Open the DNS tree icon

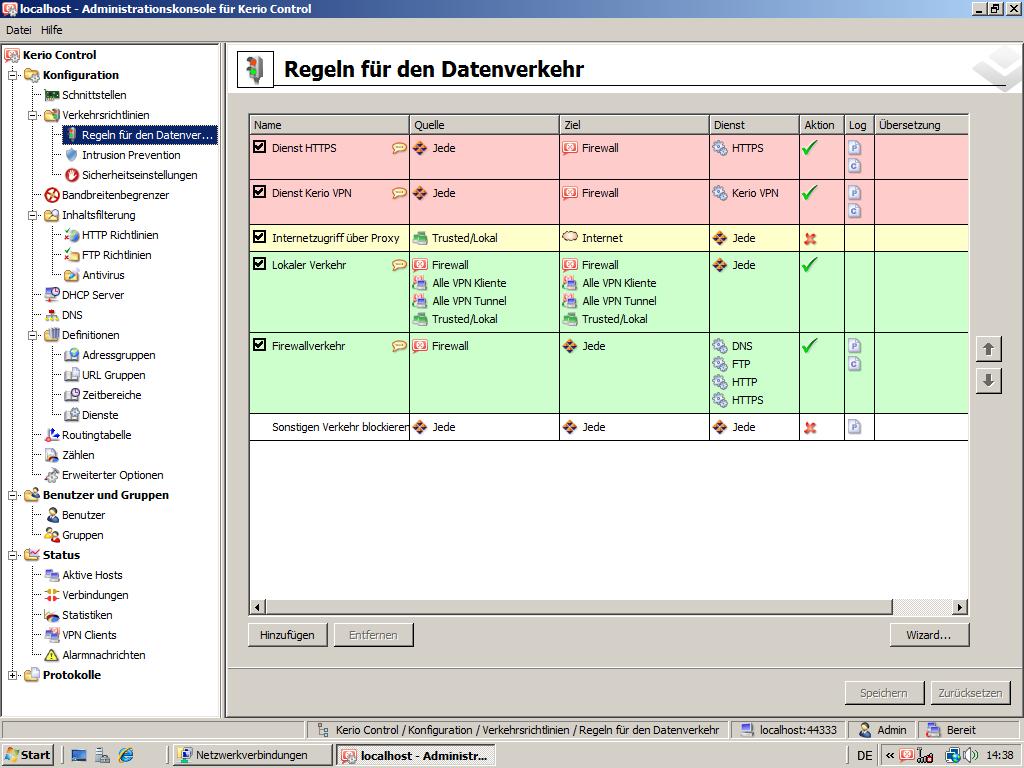point(52,315)
